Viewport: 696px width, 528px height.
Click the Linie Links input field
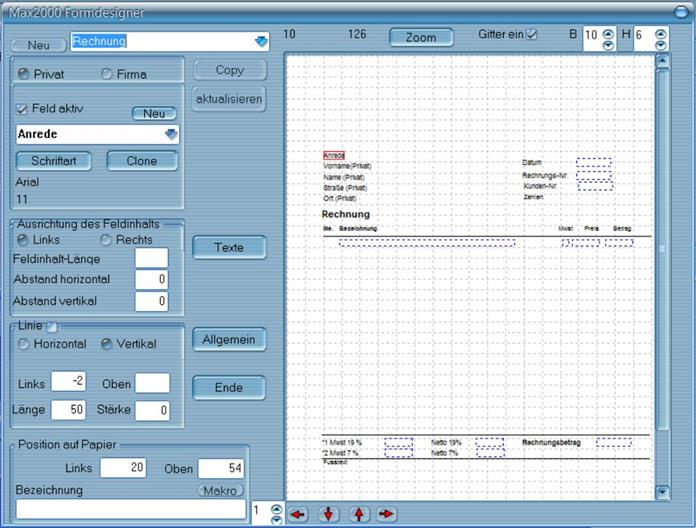point(68,381)
